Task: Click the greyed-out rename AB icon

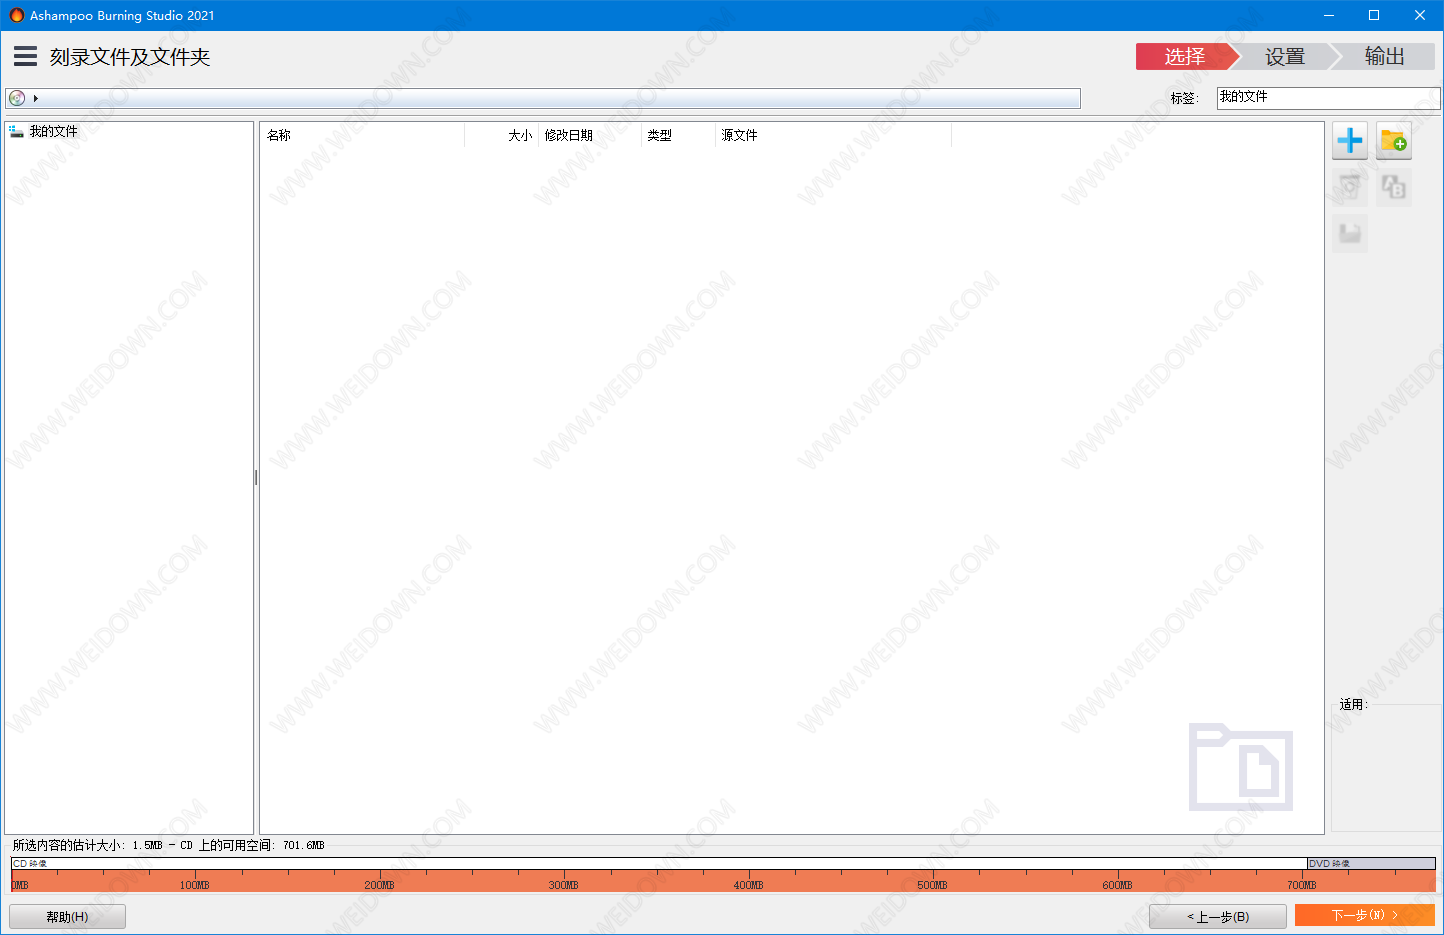Action: point(1393,187)
